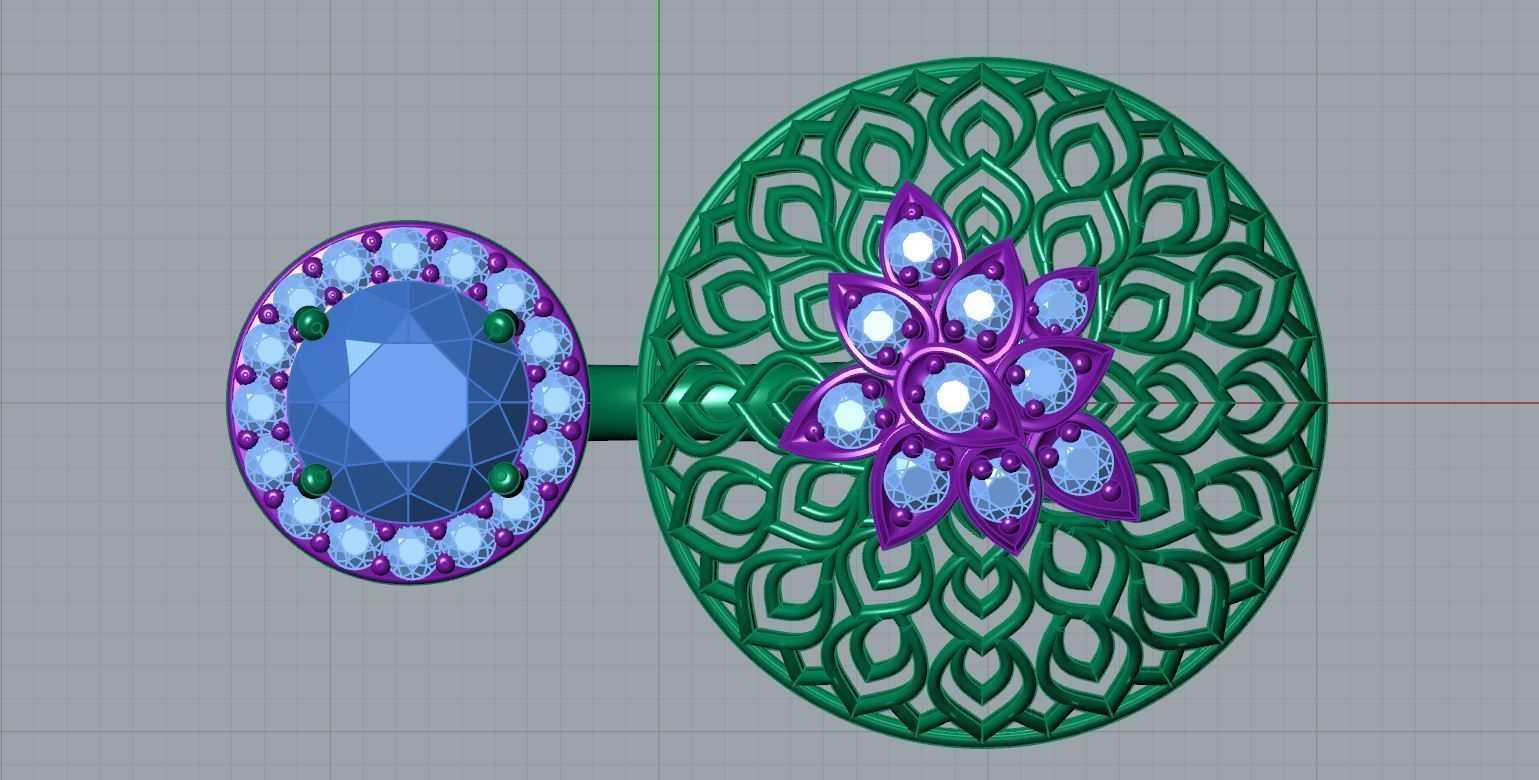Image resolution: width=1539 pixels, height=780 pixels.
Task: Select the bottom-right petal stone of purple flower
Action: [1082, 462]
